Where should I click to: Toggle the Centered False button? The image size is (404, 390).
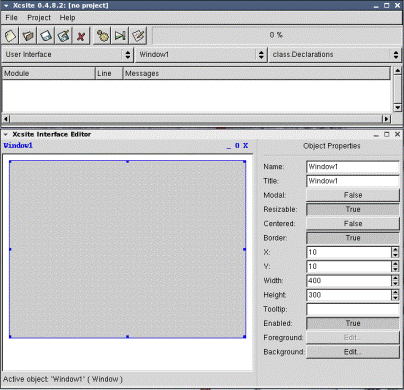pos(353,224)
